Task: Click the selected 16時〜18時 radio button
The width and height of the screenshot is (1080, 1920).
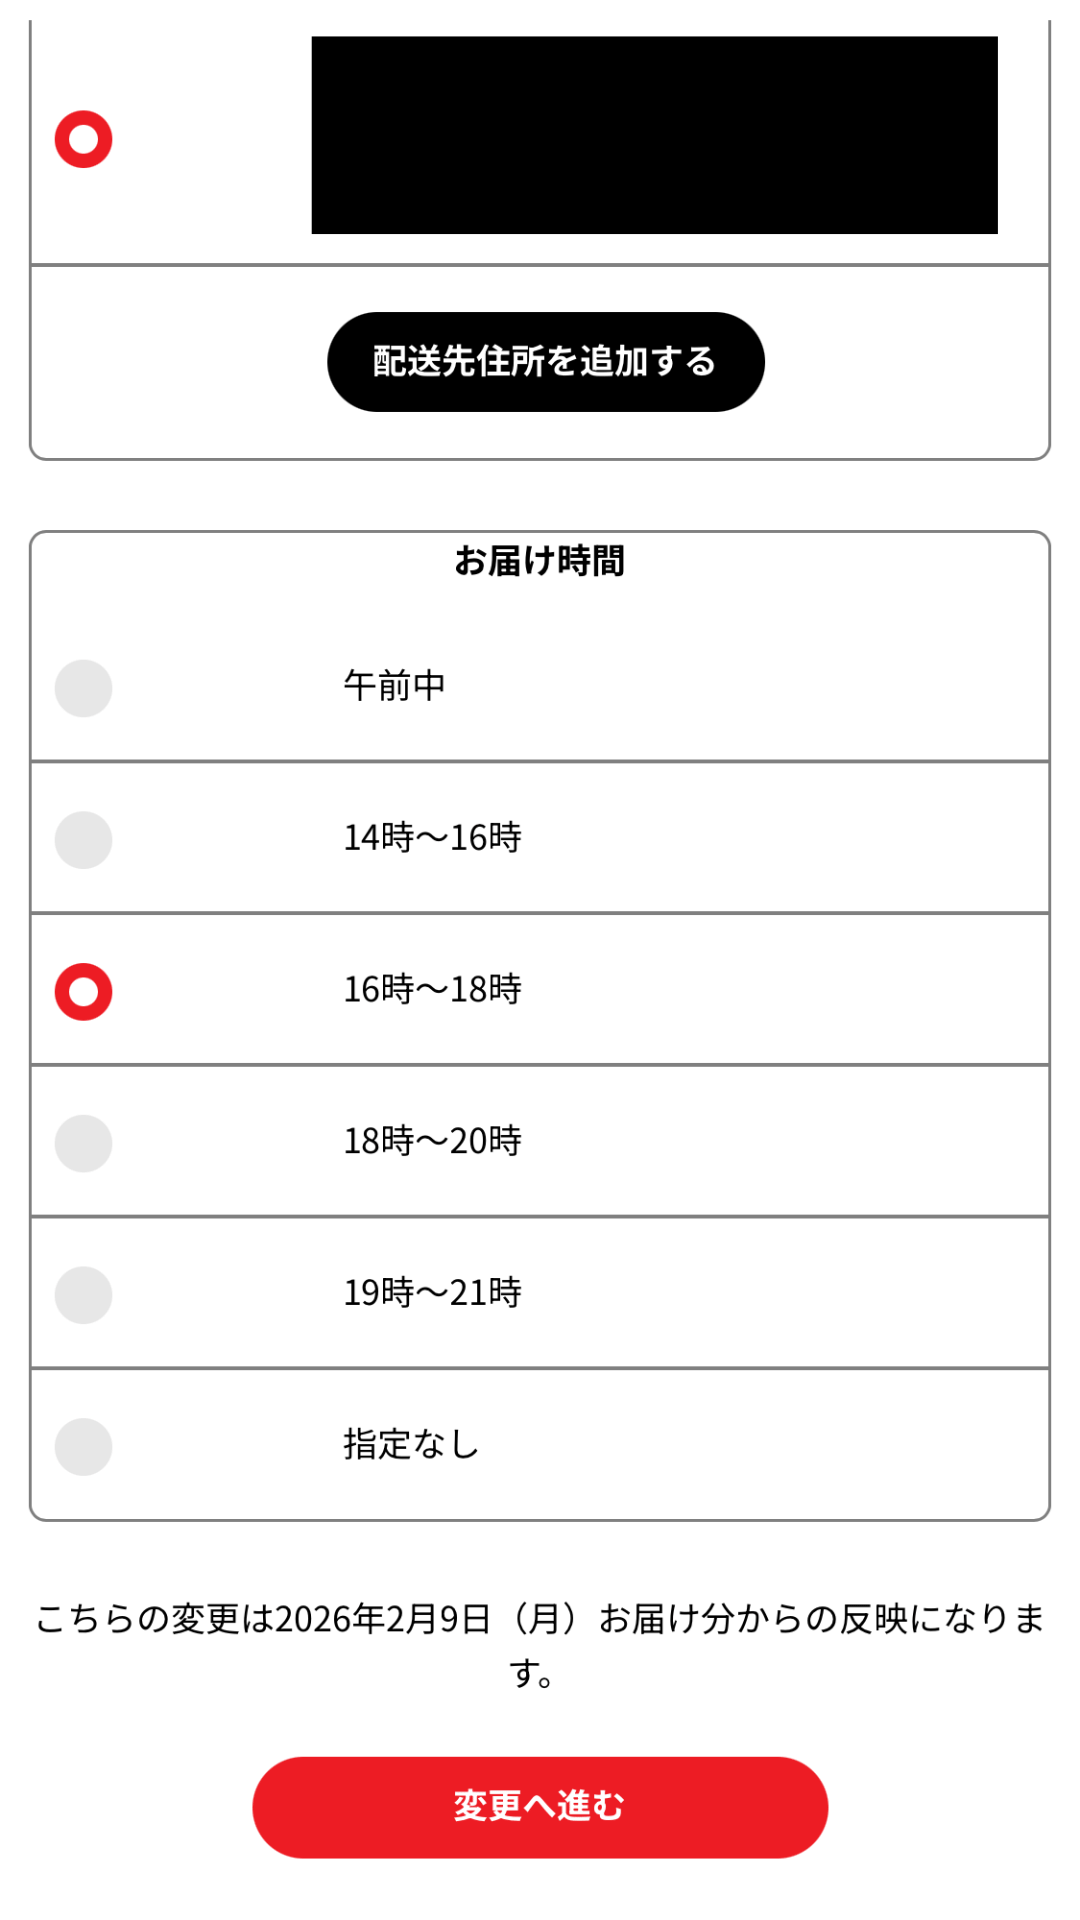Action: click(x=83, y=992)
